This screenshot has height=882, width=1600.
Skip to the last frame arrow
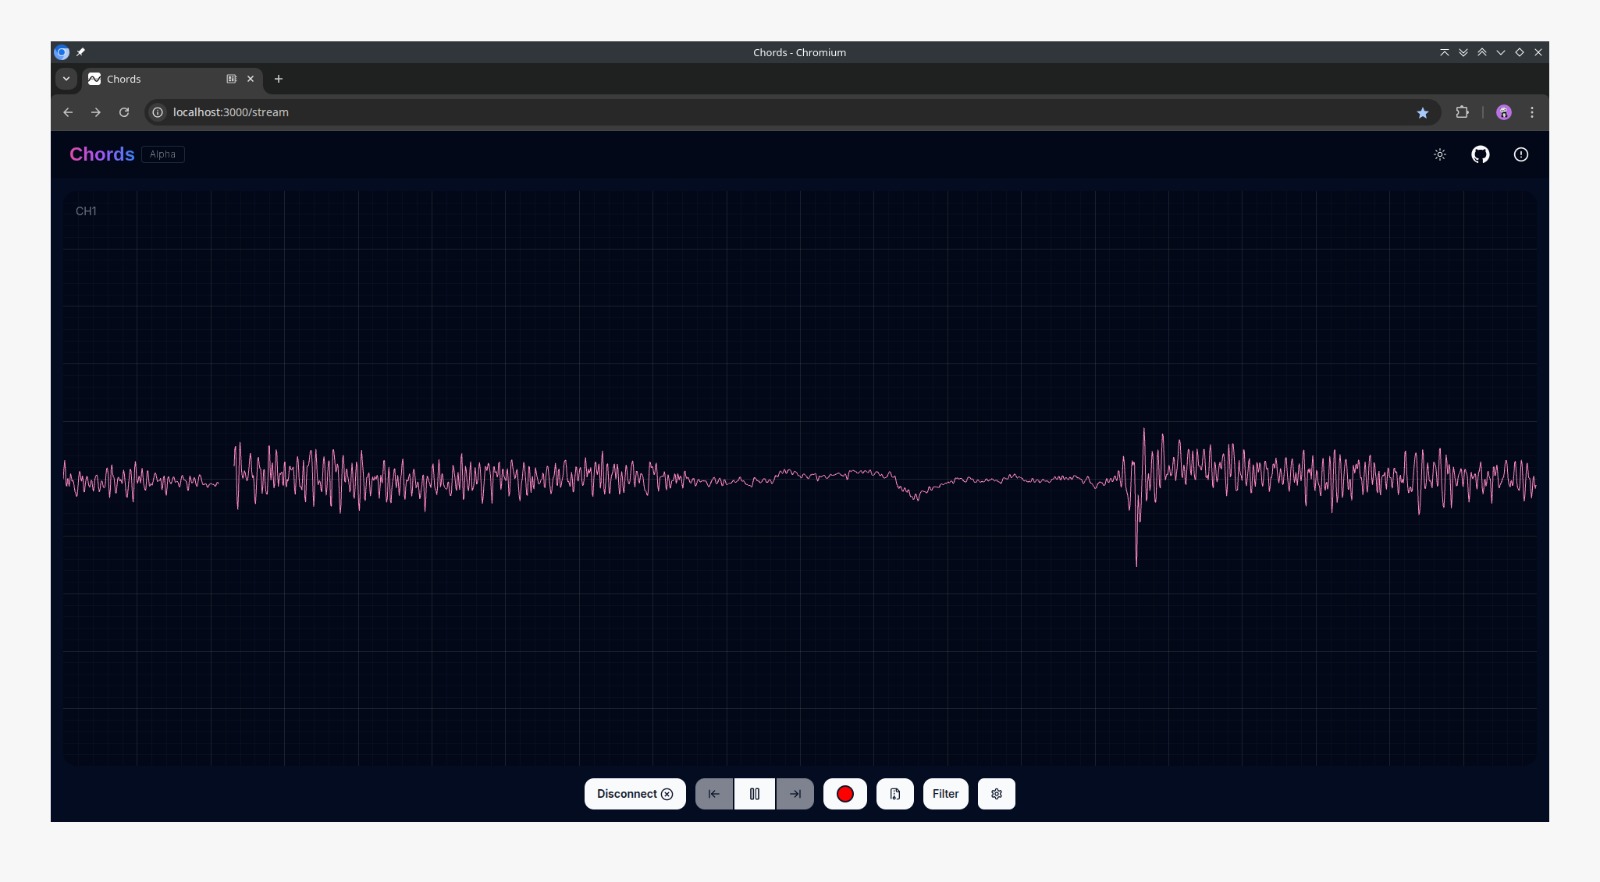point(795,794)
